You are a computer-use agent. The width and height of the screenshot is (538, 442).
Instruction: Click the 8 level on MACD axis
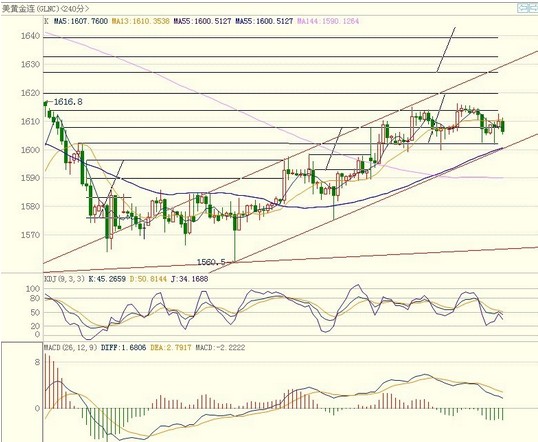pos(37,362)
